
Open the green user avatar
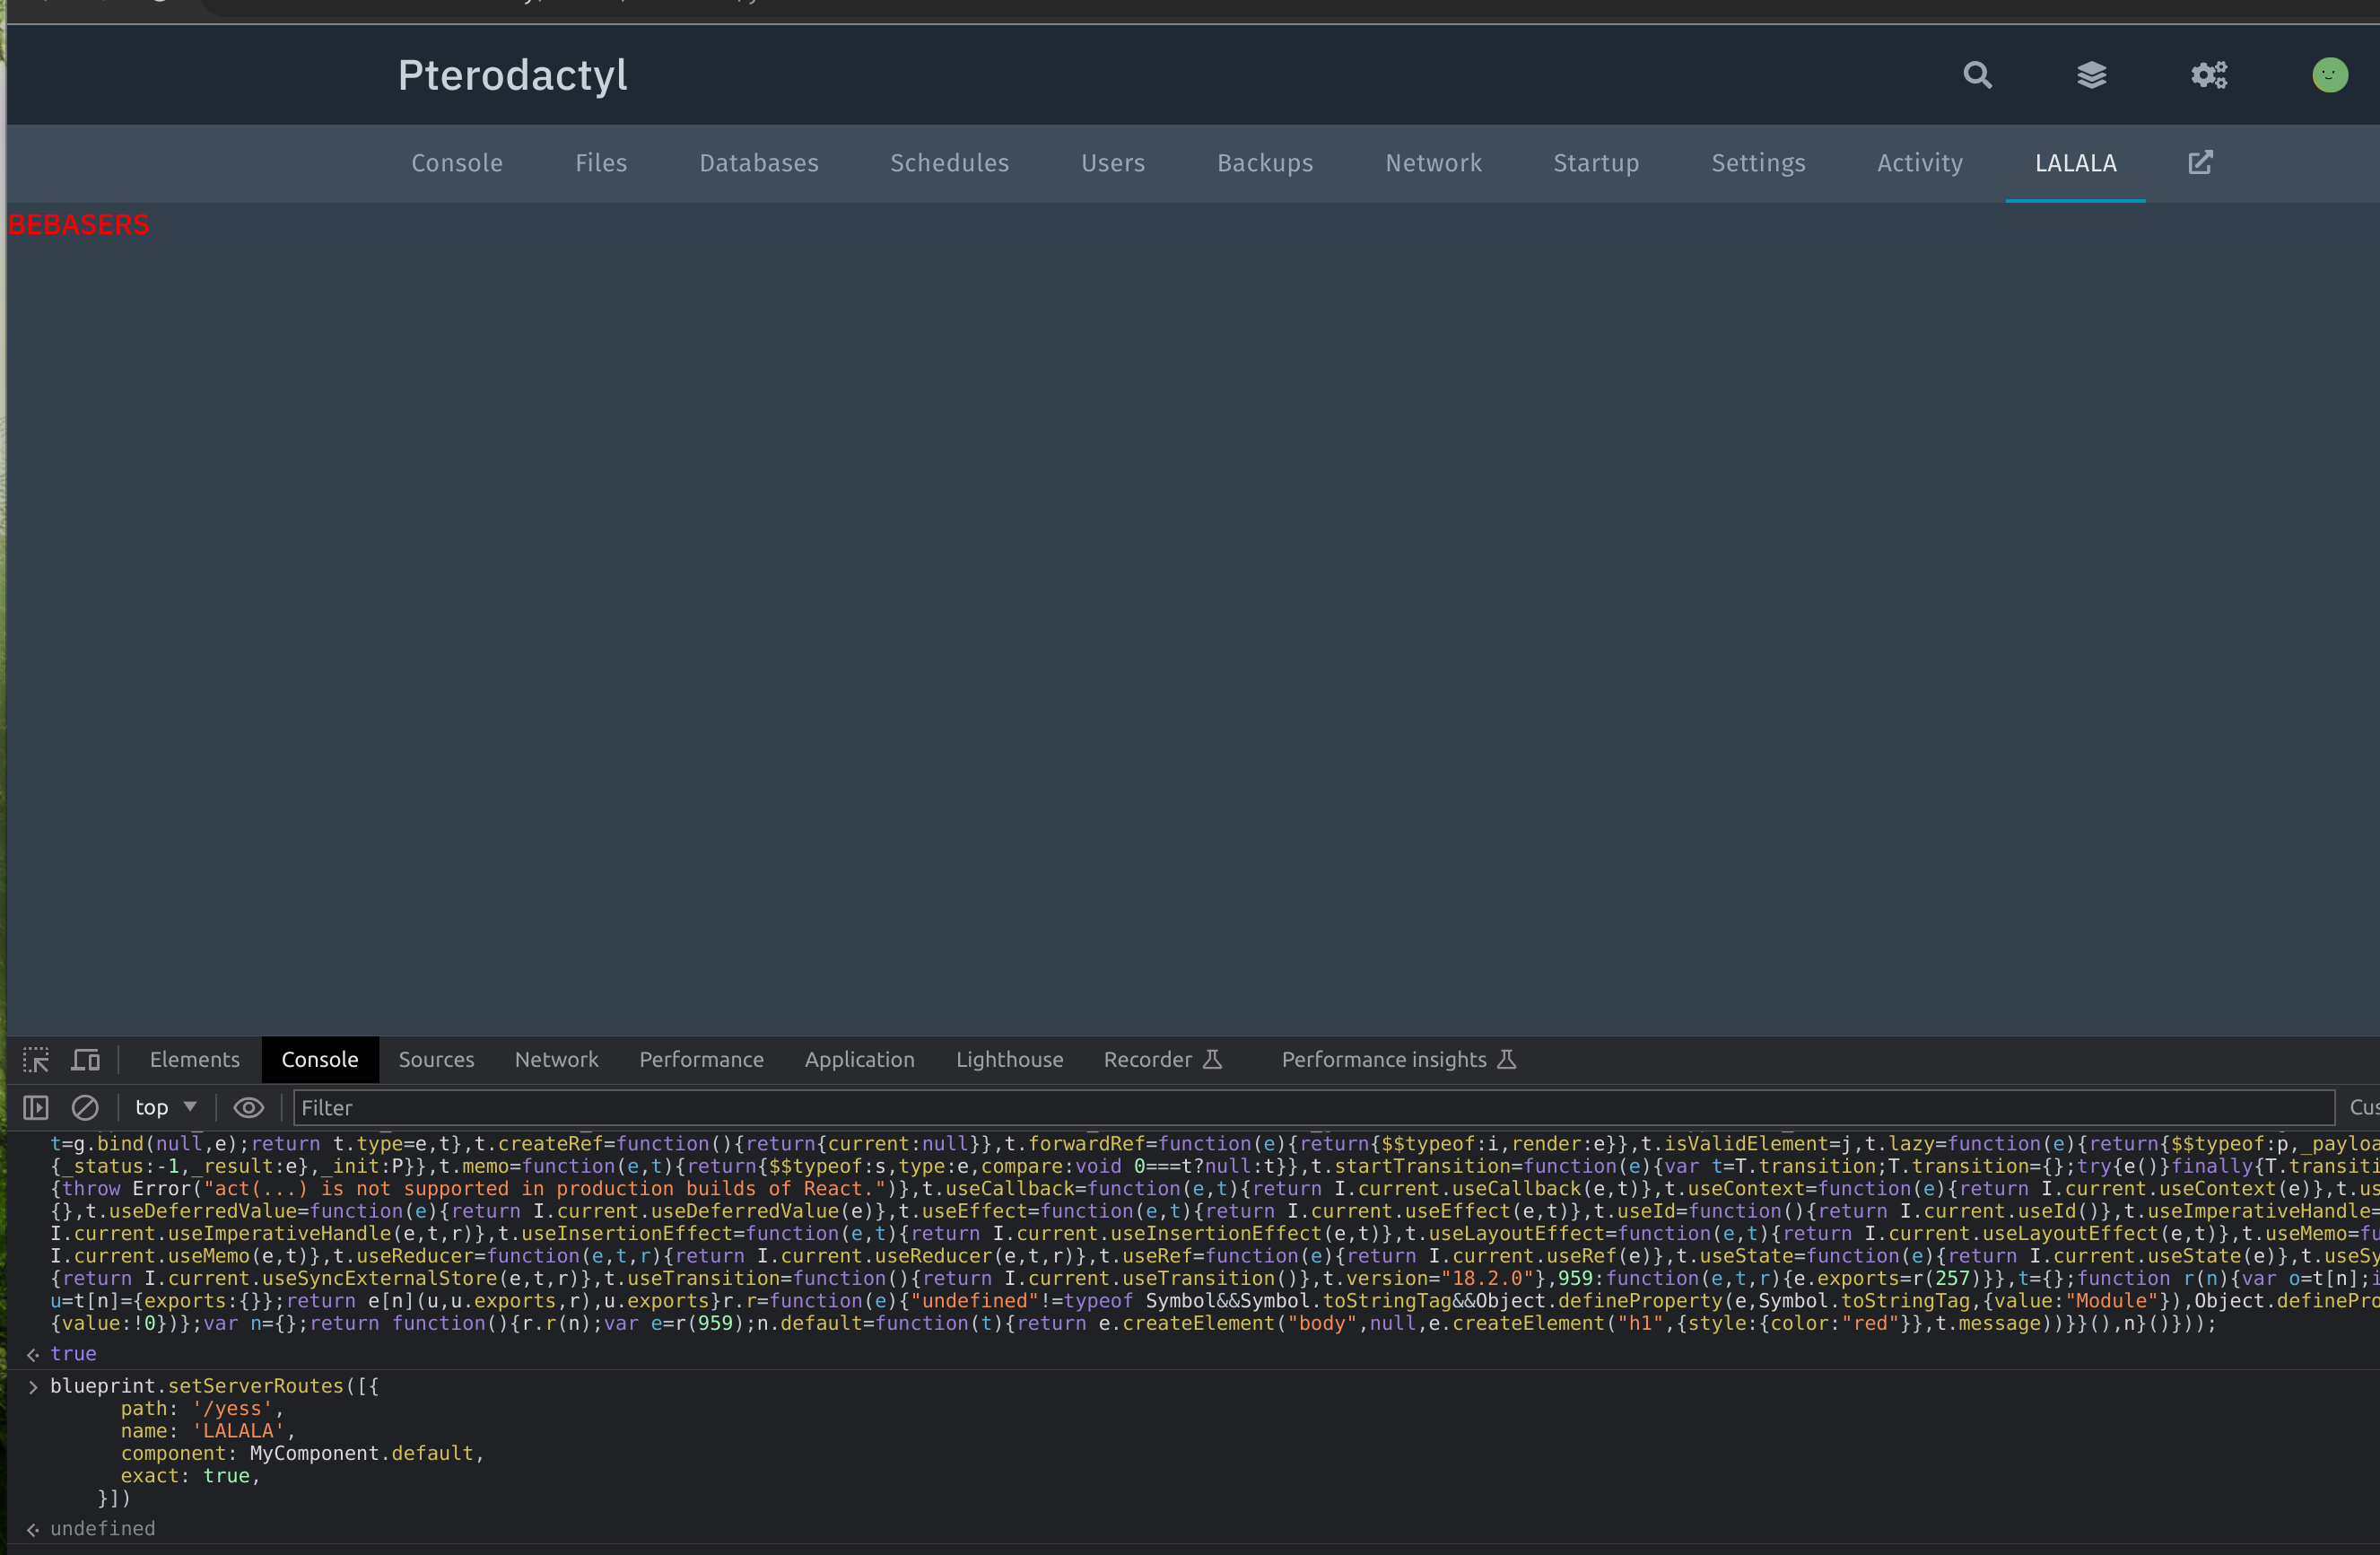(2330, 75)
